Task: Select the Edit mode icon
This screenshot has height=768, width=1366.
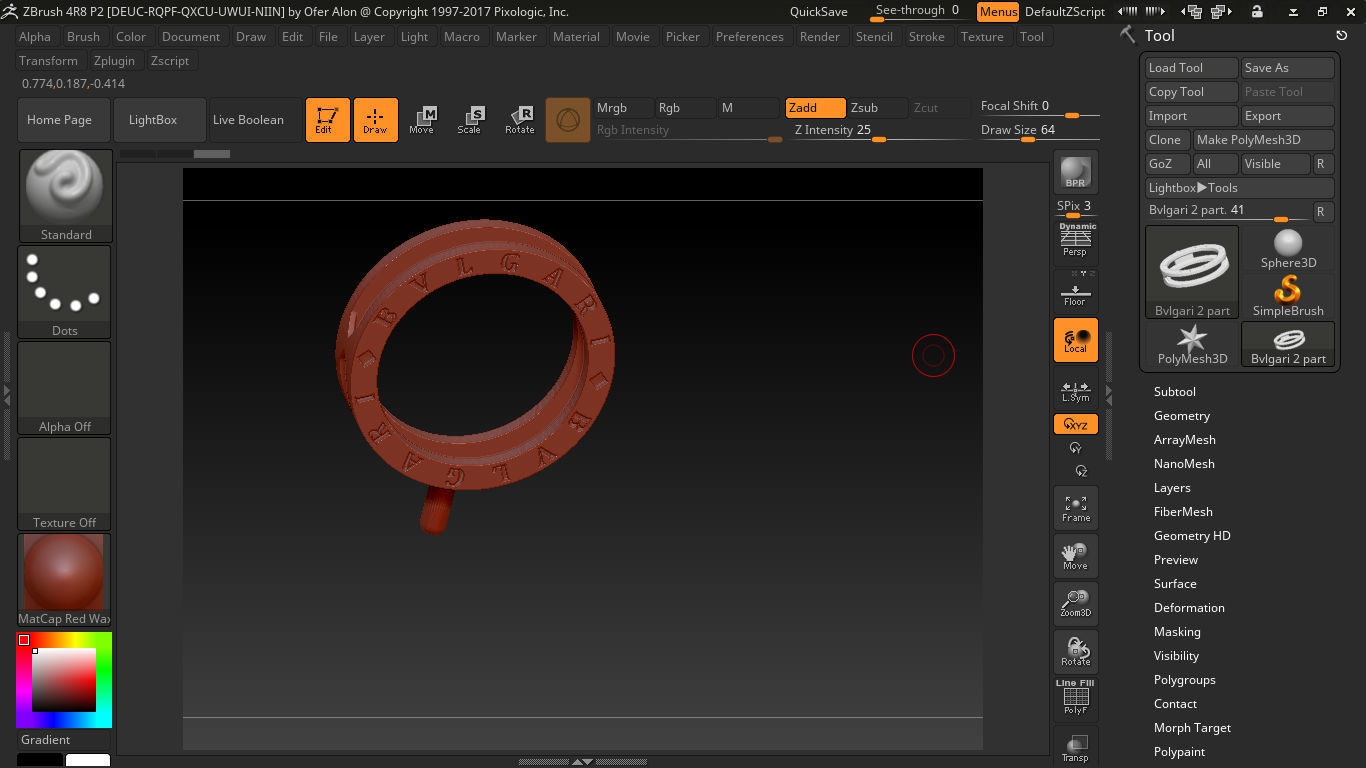Action: pyautogui.click(x=328, y=120)
